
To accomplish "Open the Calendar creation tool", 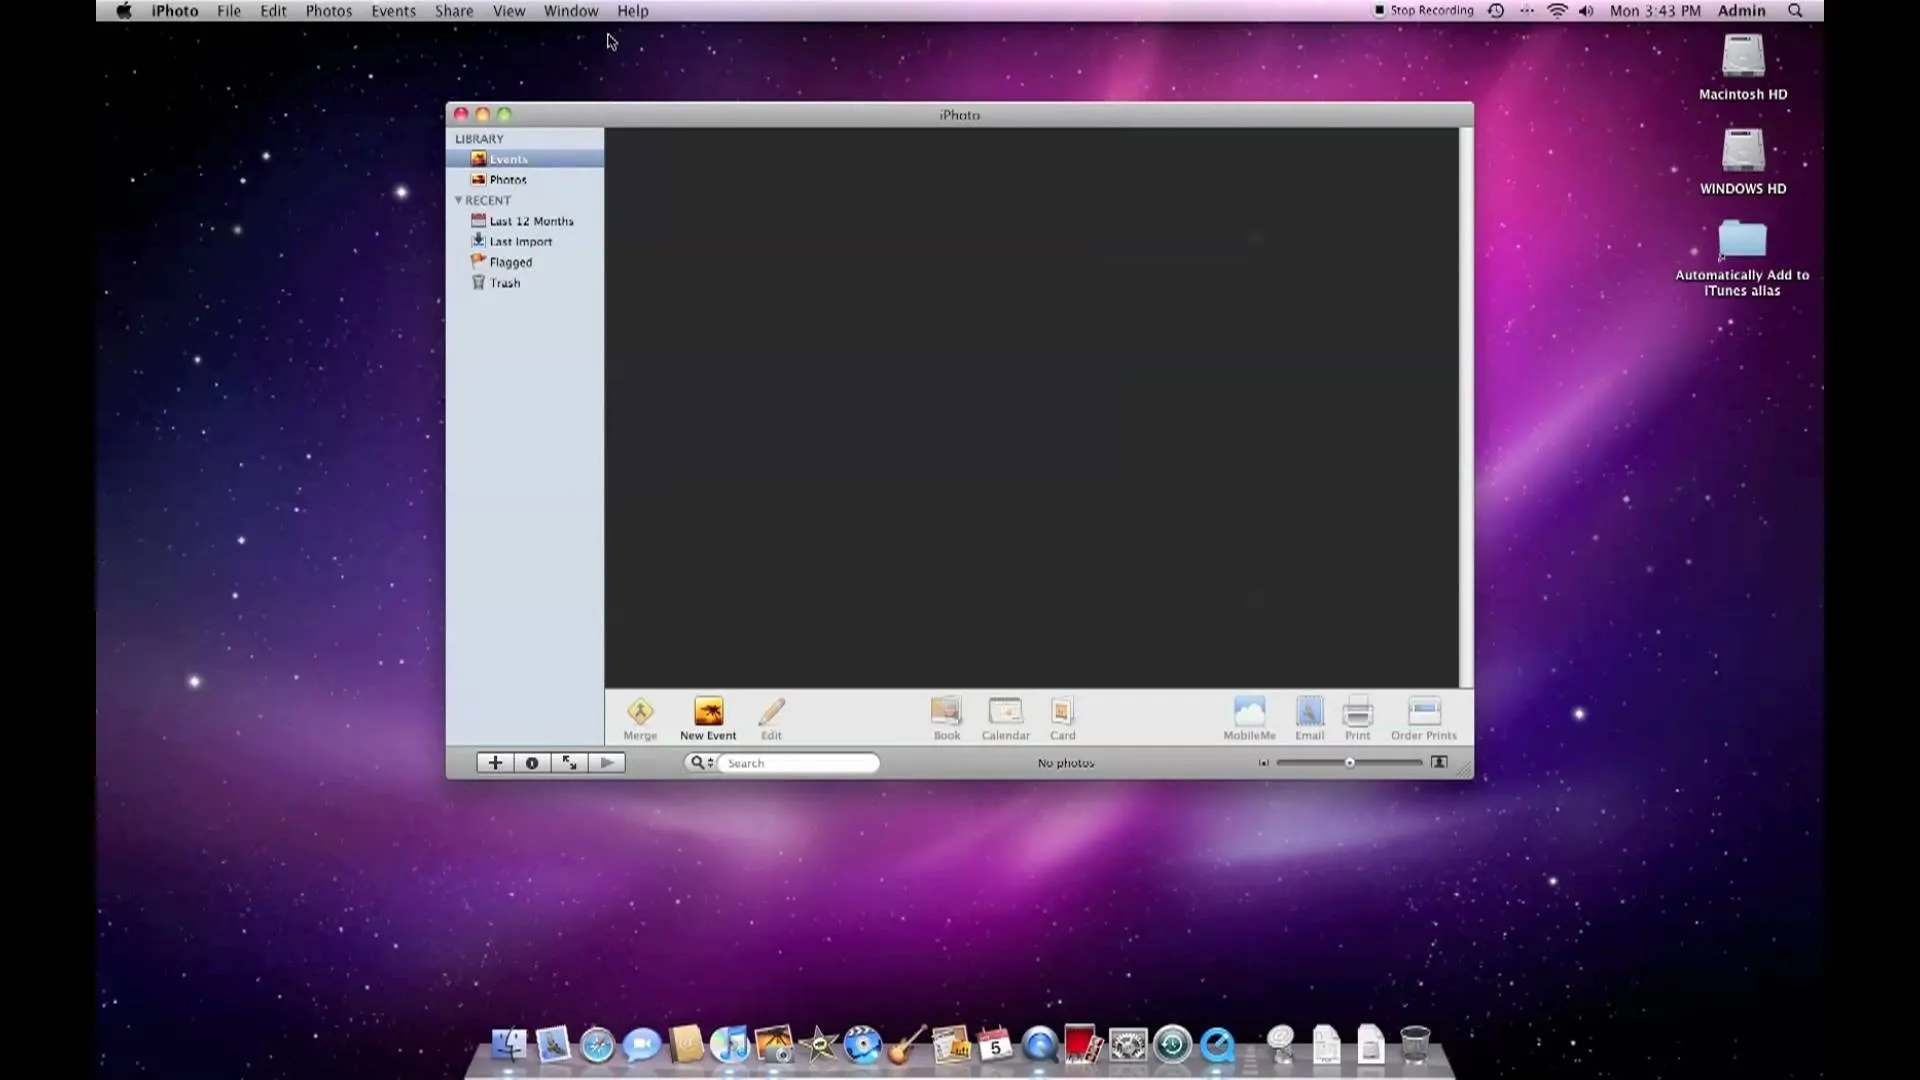I will (1005, 711).
